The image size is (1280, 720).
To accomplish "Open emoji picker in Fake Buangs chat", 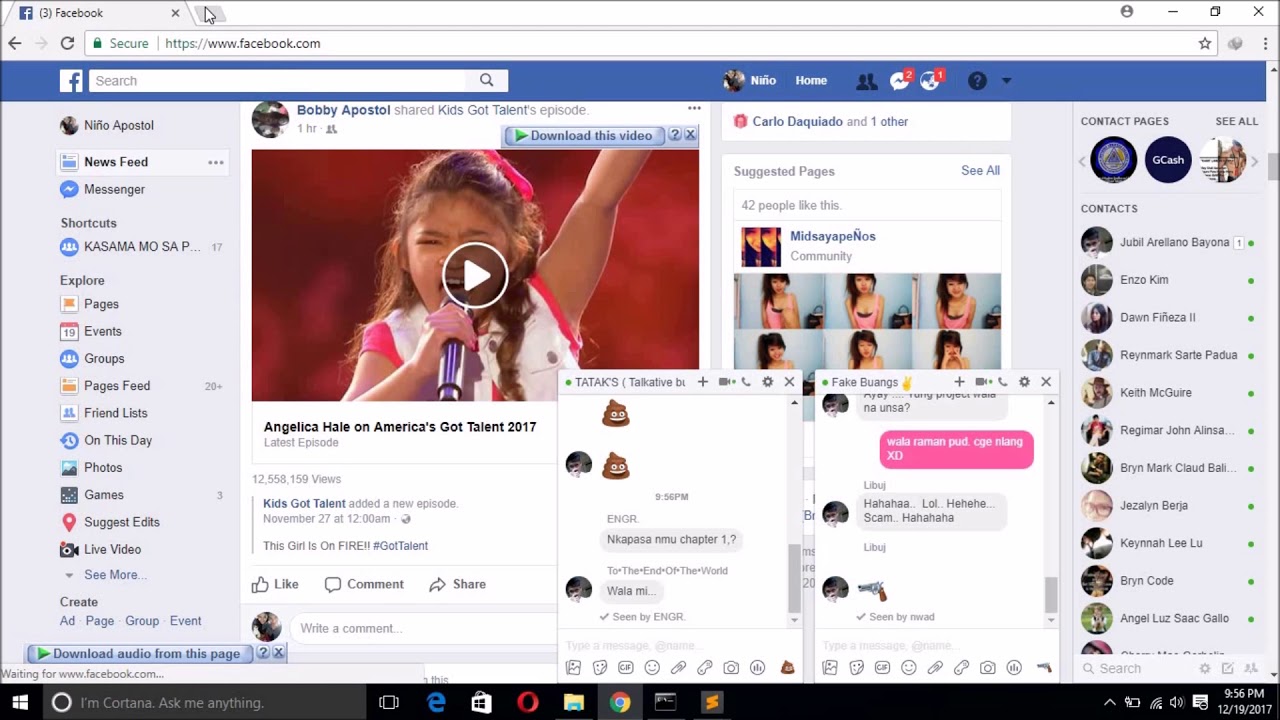I will pyautogui.click(x=908, y=668).
